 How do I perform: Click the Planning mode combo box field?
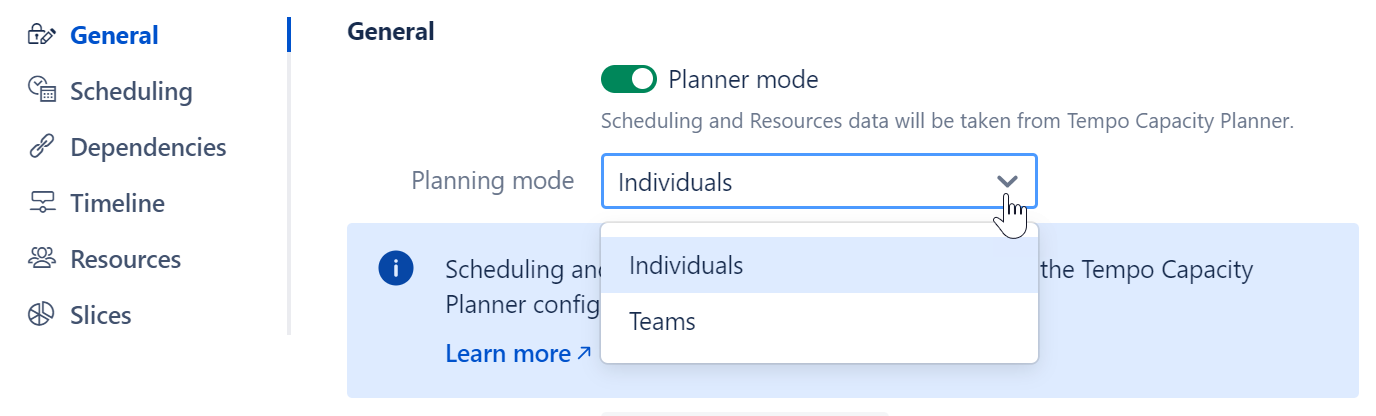[800, 182]
